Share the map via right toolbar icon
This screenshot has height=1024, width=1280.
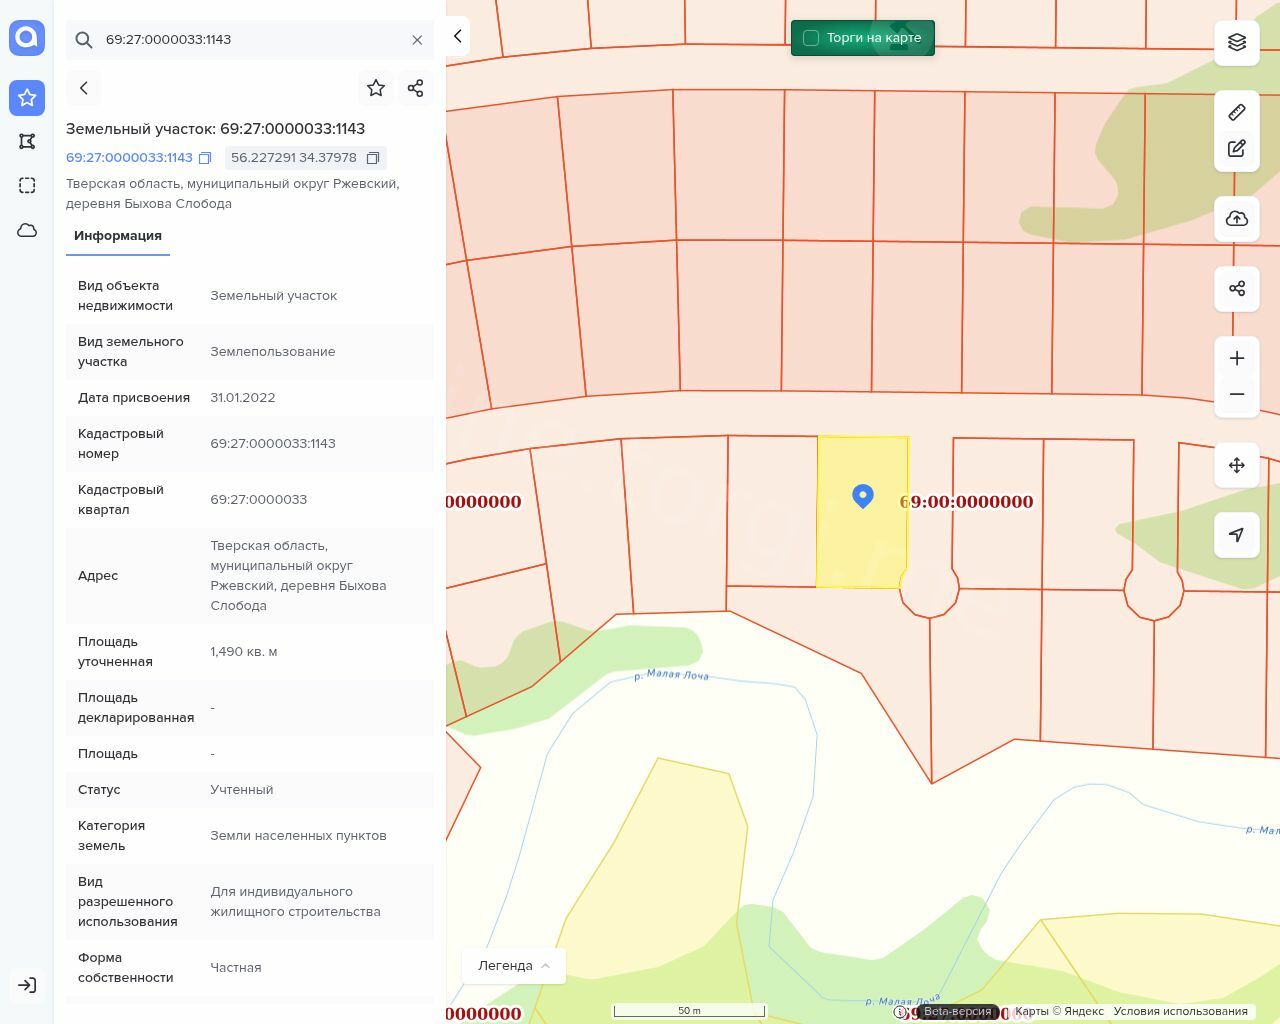[x=1237, y=289]
